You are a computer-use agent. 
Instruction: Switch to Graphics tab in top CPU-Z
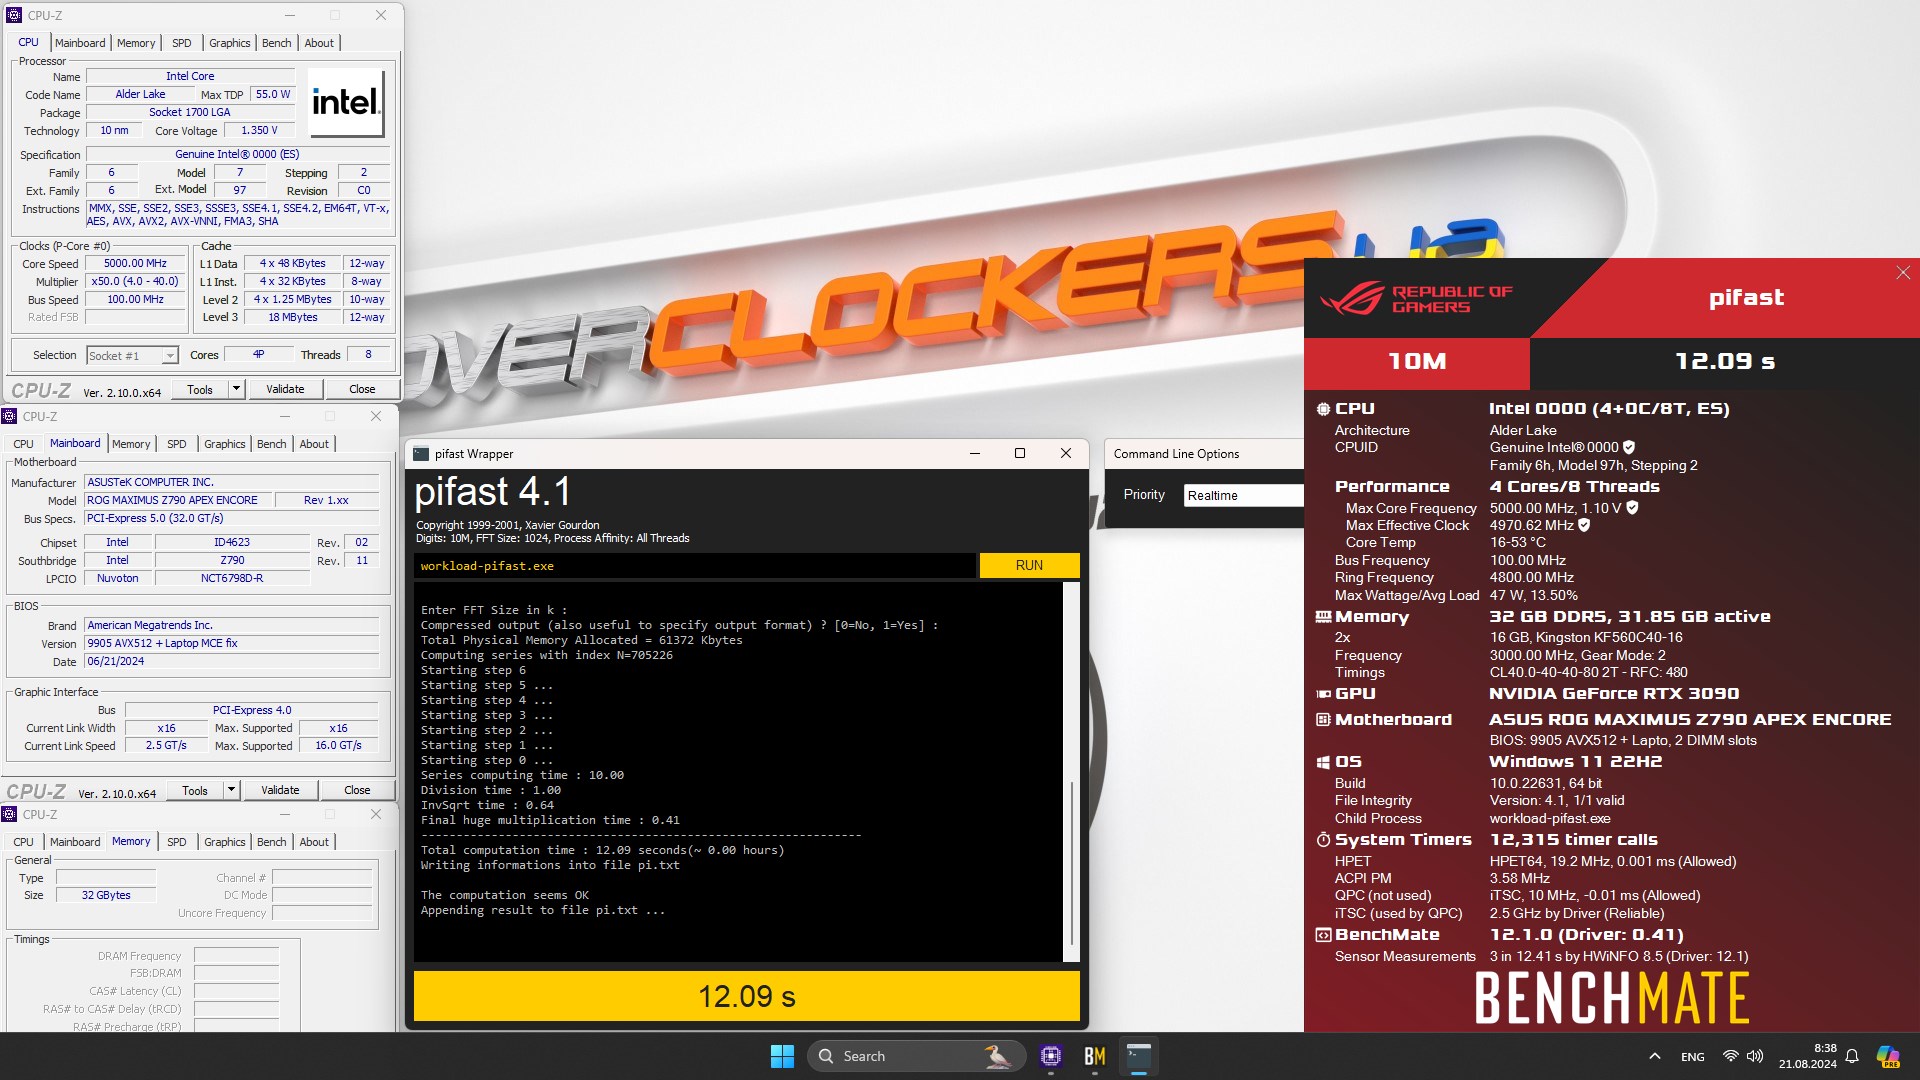230,43
